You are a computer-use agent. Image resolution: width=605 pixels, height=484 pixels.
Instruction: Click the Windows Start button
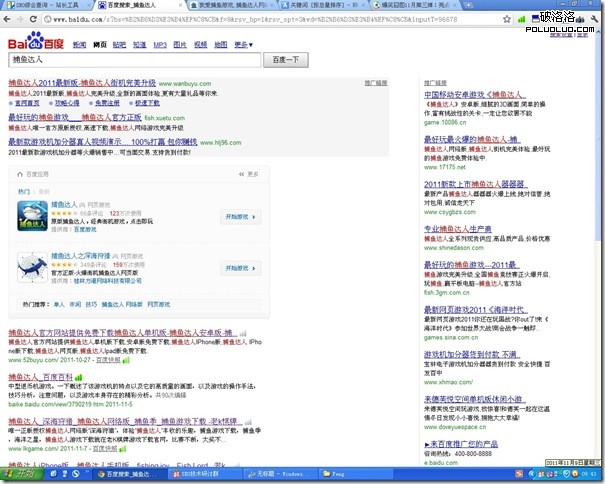tap(25, 474)
